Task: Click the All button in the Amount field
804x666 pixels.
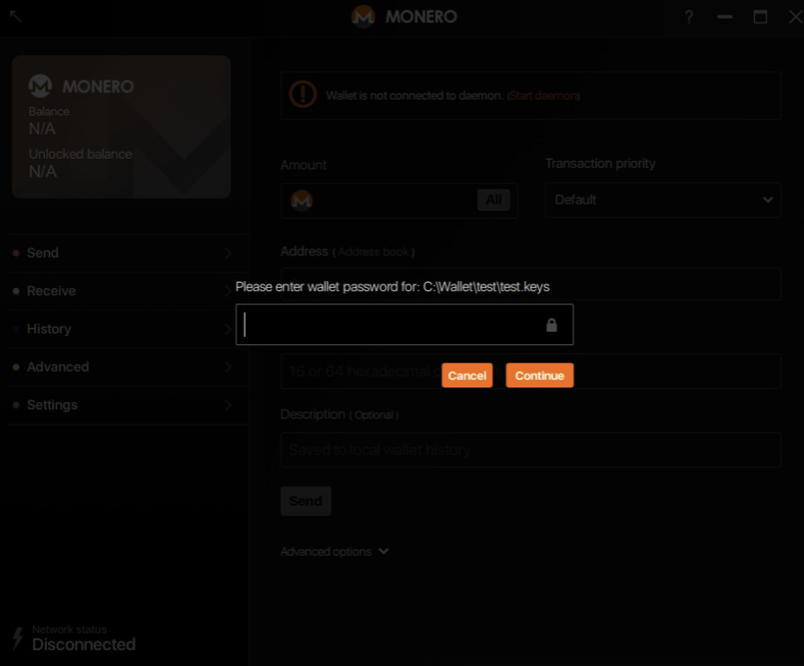Action: [x=493, y=200]
